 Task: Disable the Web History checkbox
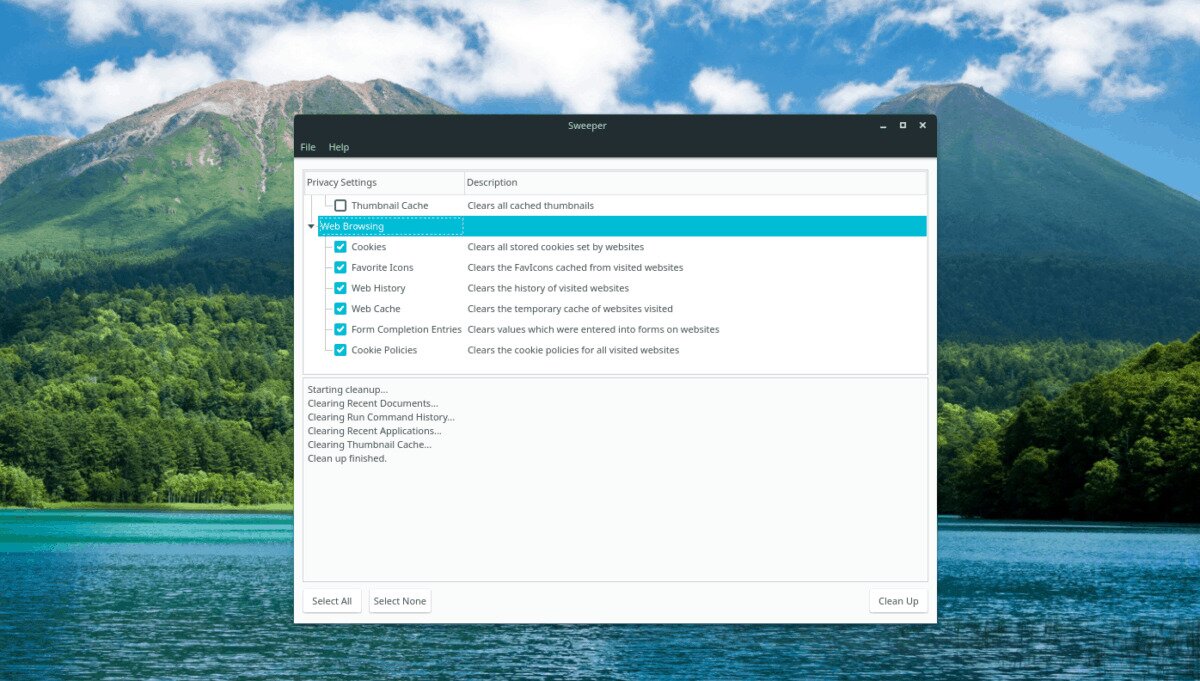tap(340, 288)
